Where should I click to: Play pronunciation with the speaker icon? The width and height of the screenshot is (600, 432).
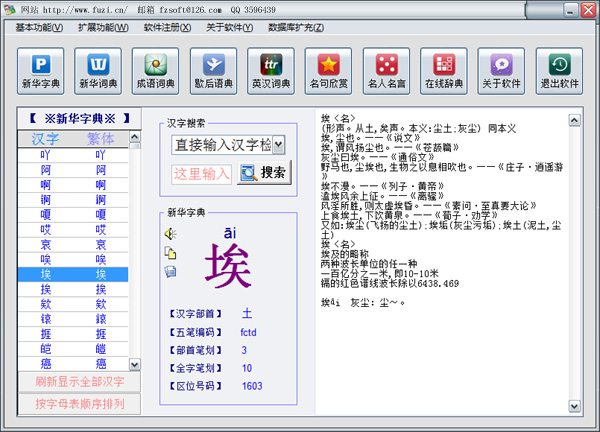coord(170,234)
